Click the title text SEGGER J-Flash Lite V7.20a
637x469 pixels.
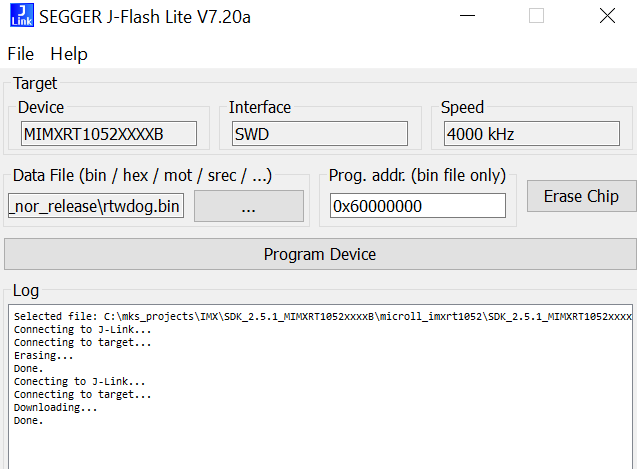tap(145, 17)
